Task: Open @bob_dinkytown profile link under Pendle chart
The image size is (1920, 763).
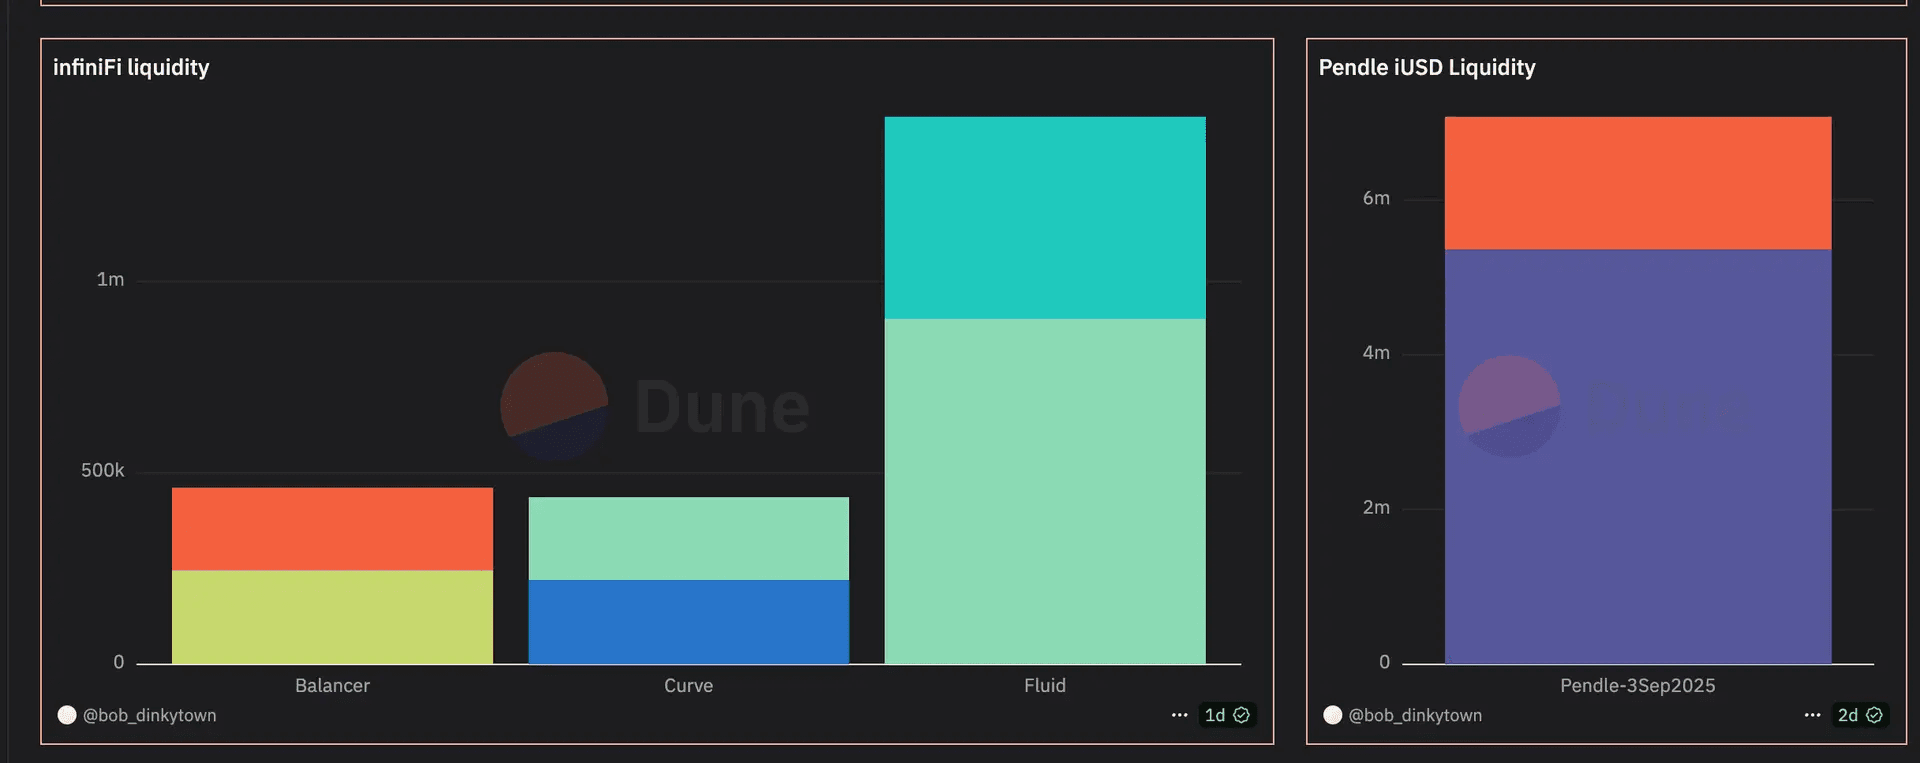Action: click(1415, 715)
